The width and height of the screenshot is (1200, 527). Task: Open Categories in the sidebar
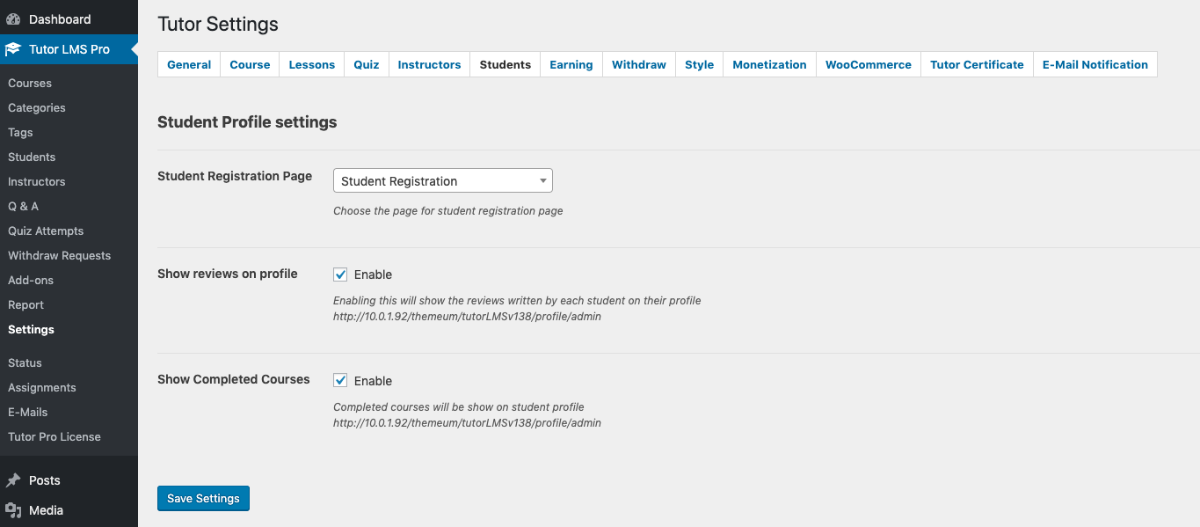(x=37, y=108)
